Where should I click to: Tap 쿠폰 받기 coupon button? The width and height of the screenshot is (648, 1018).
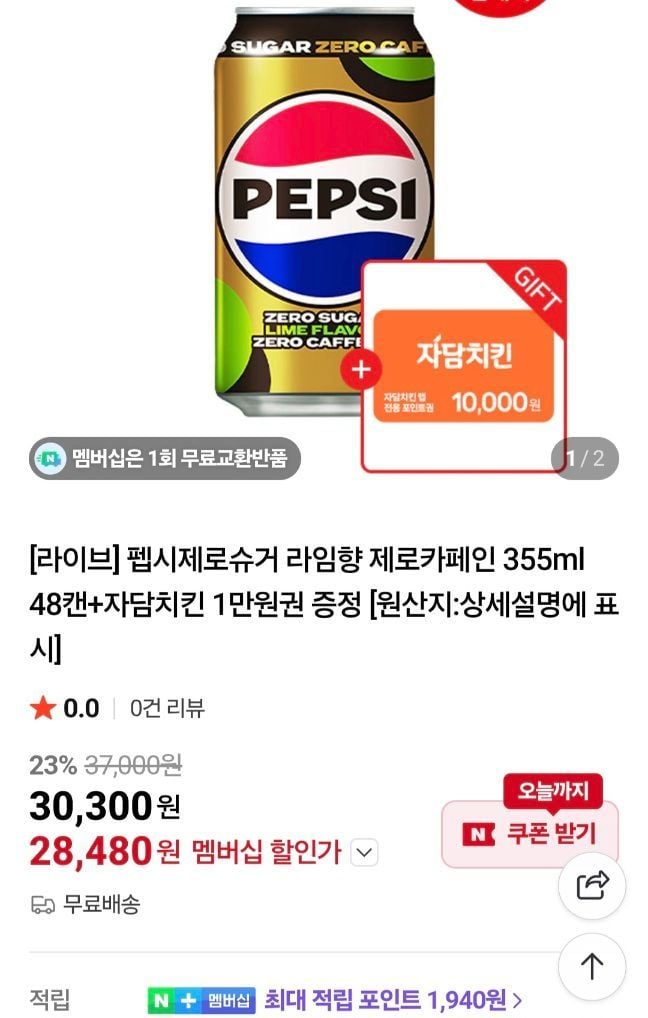point(530,834)
